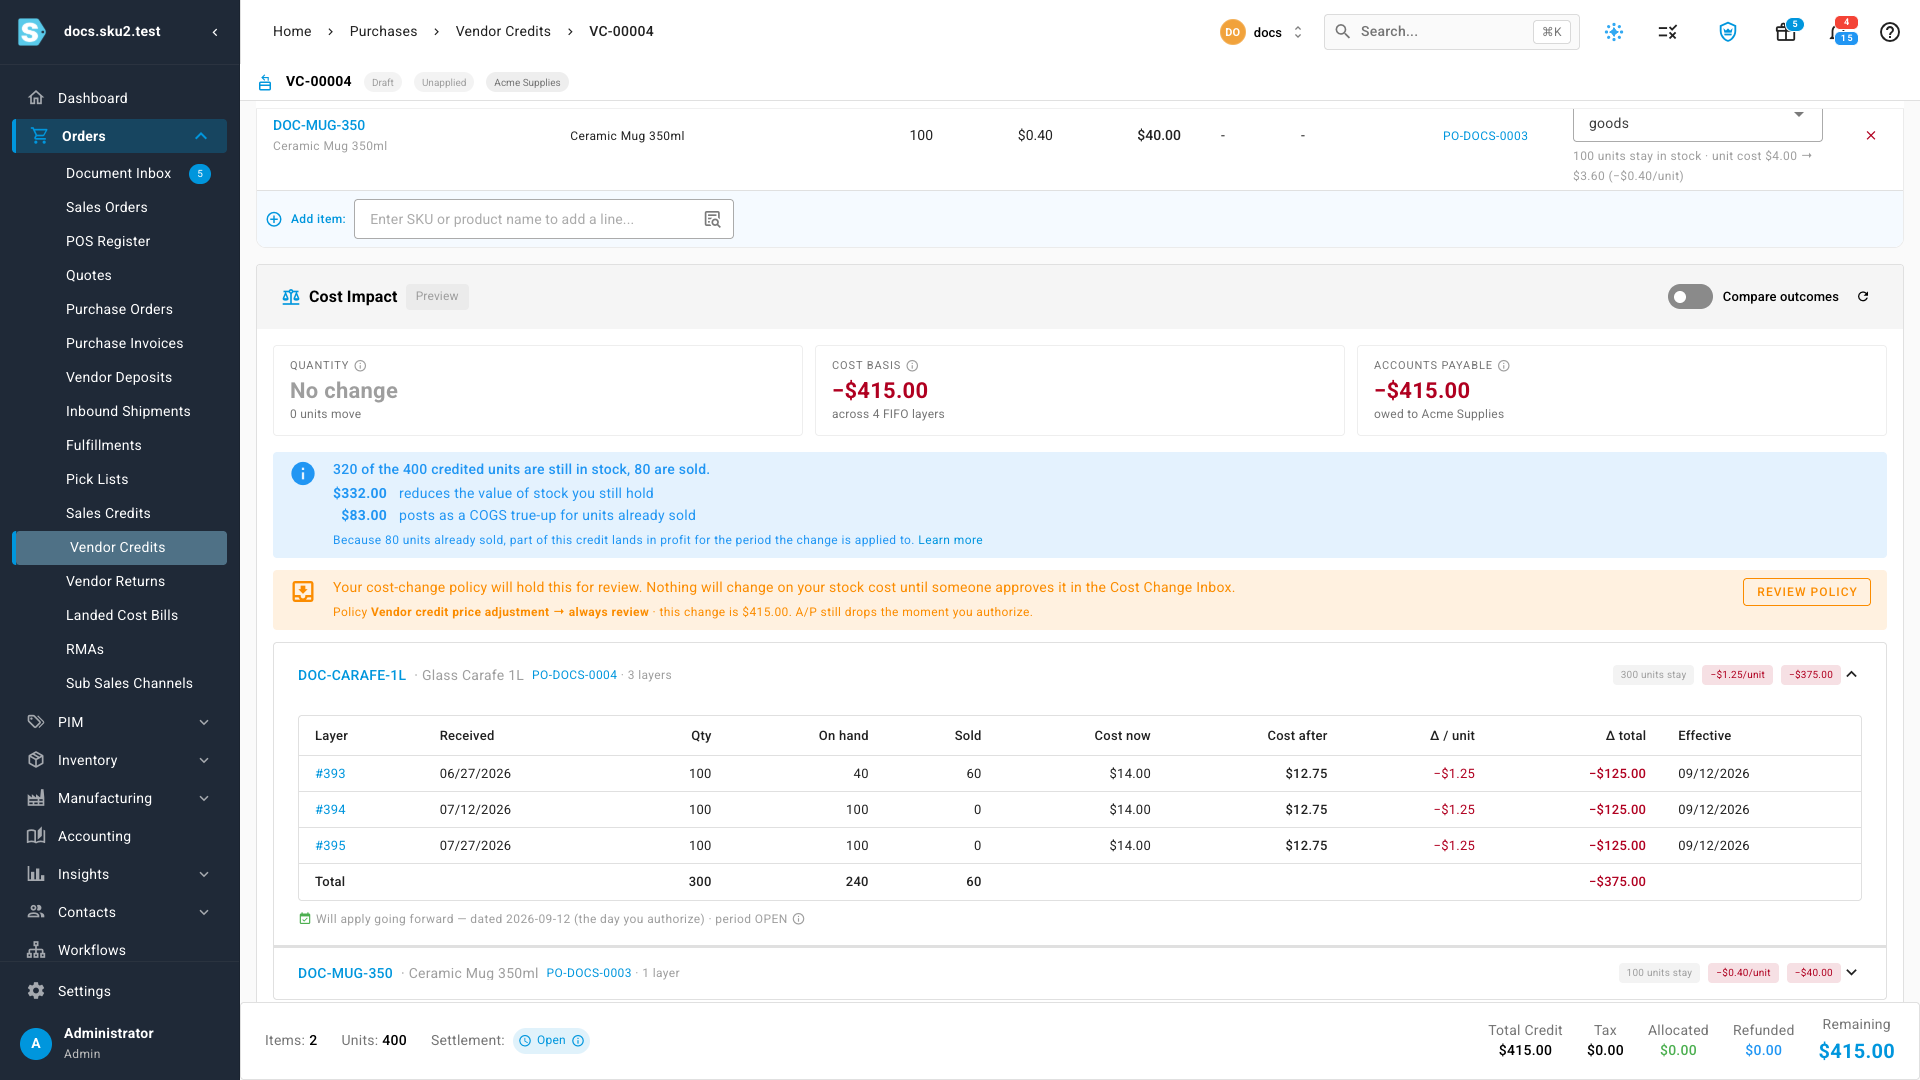Screen dimensions: 1920x1080
Task: Click the shield security icon
Action: (1727, 32)
